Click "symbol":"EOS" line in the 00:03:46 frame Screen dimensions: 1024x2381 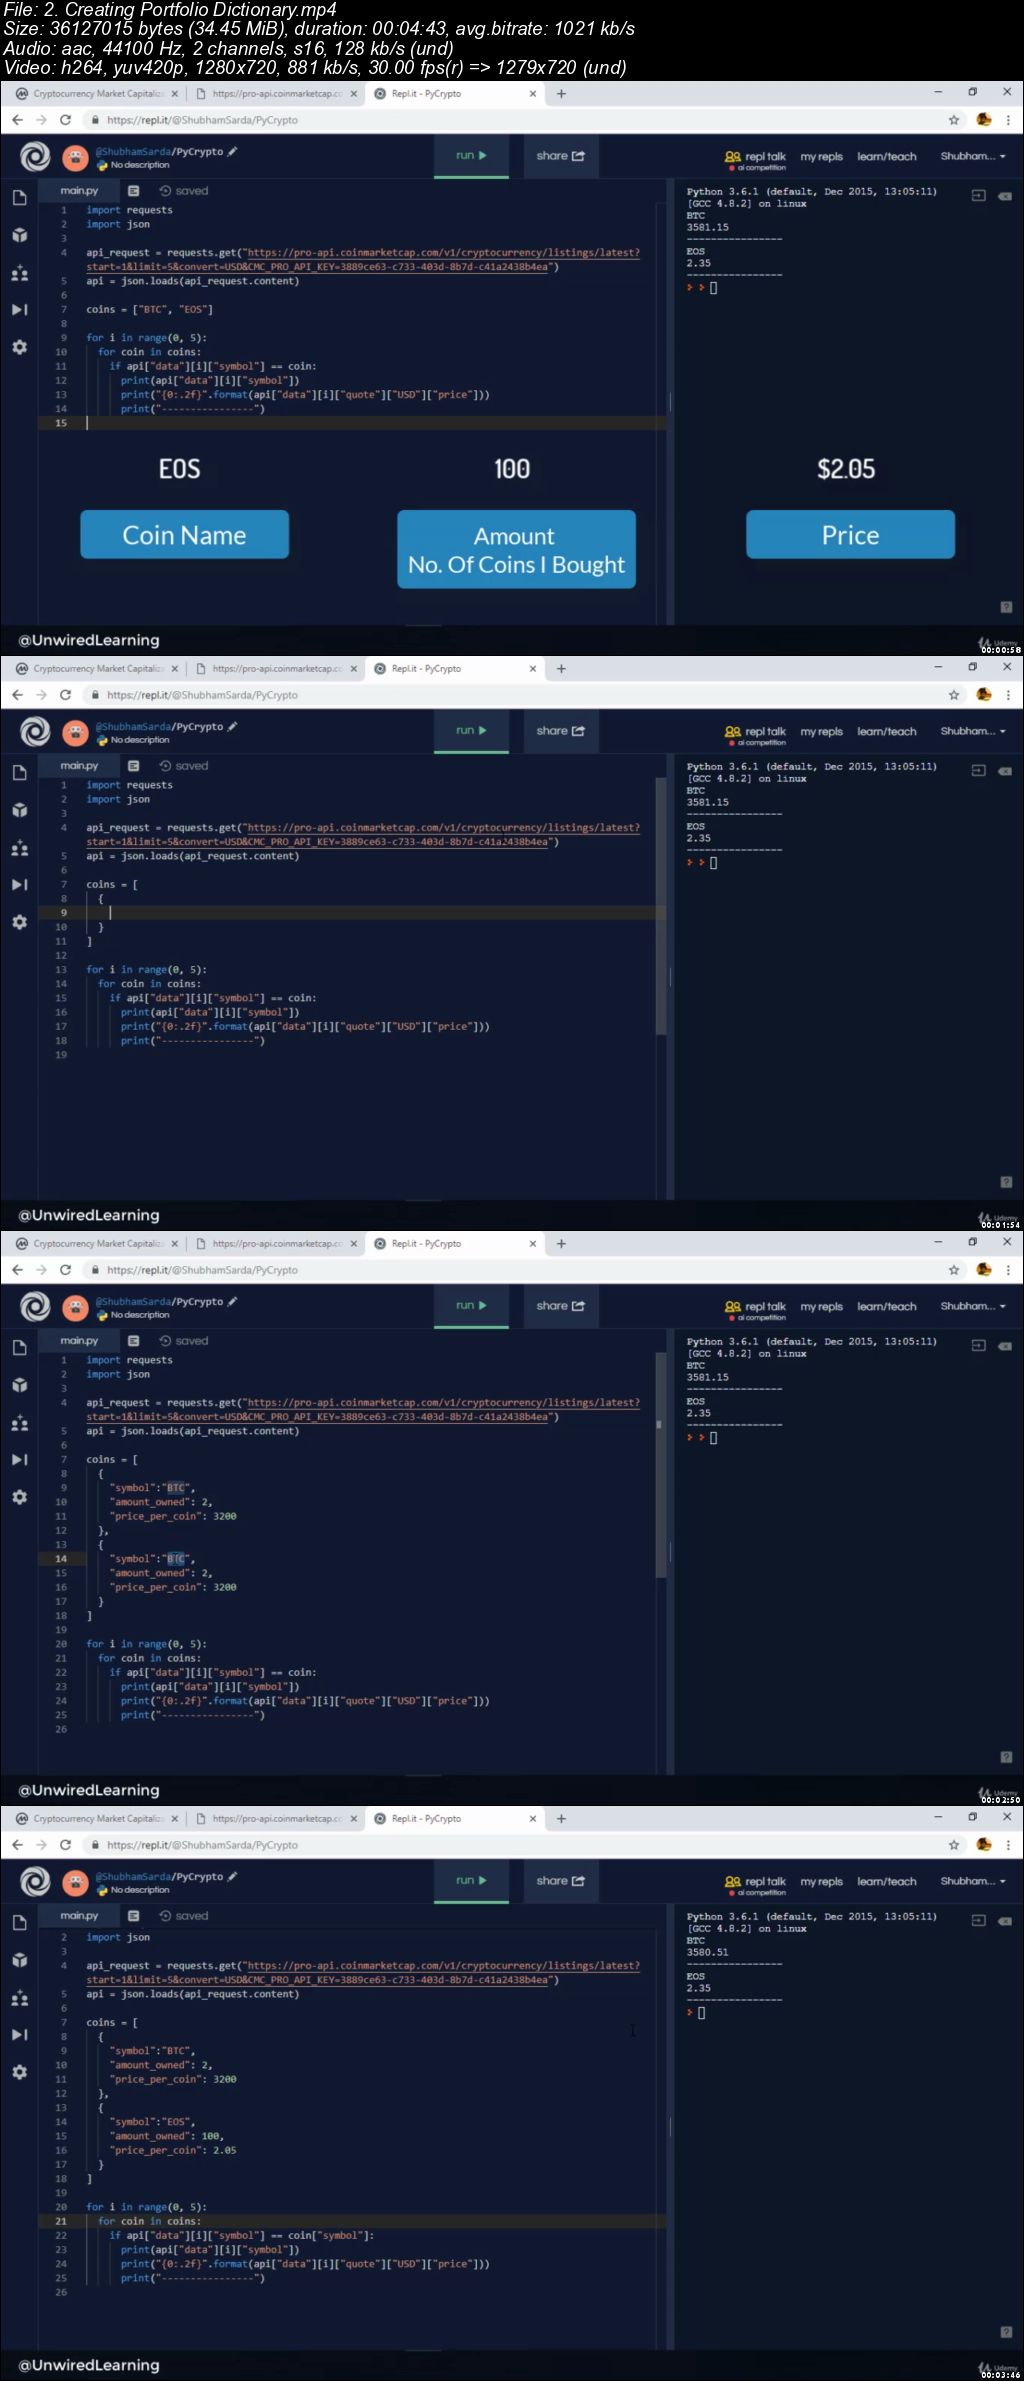[152, 2122]
